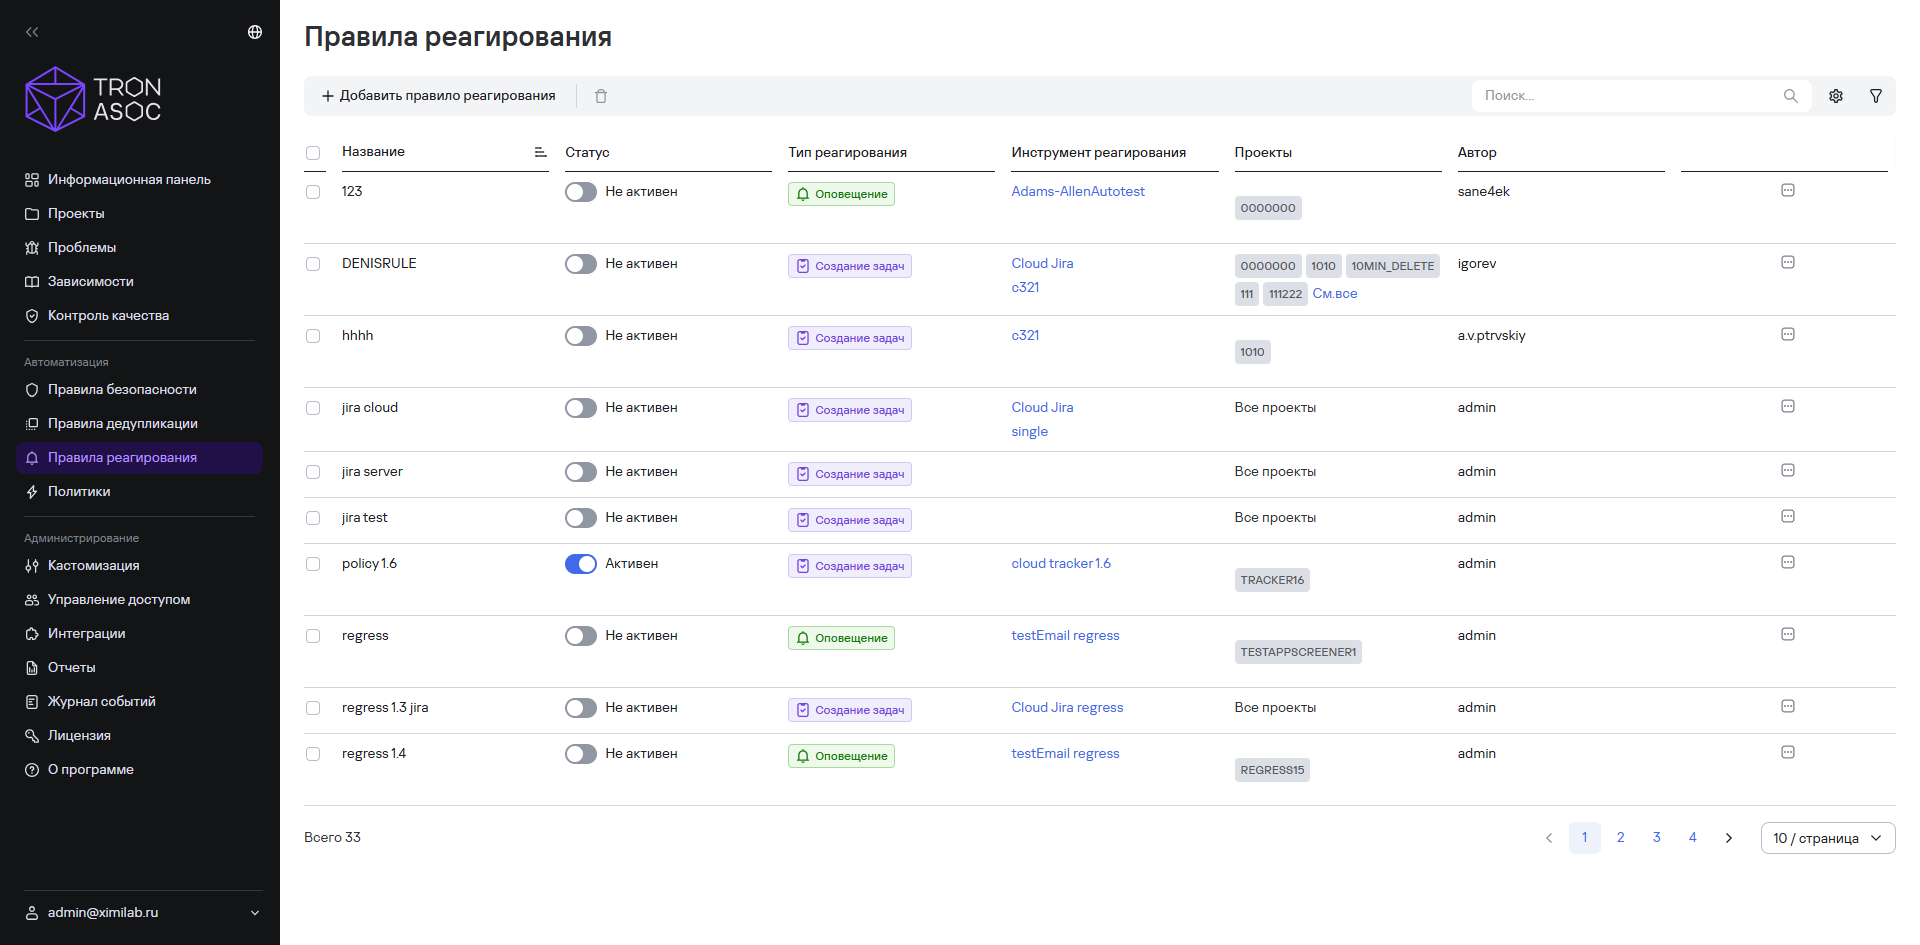Image resolution: width=1920 pixels, height=945 pixels.
Task: Click the search magnifier icon
Action: tap(1790, 96)
